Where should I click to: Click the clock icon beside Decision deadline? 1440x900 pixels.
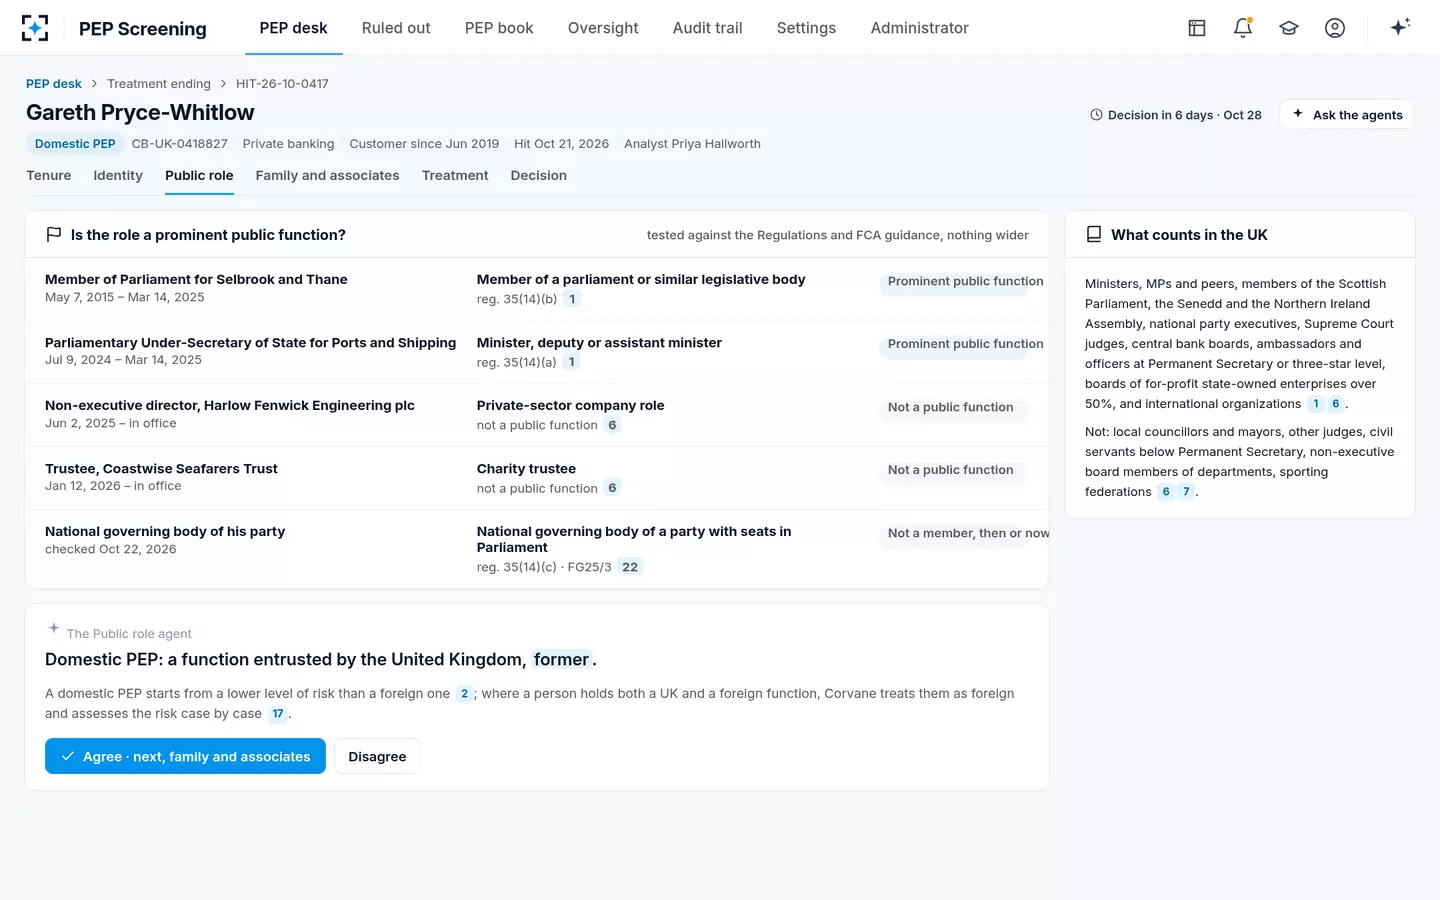[x=1096, y=115]
